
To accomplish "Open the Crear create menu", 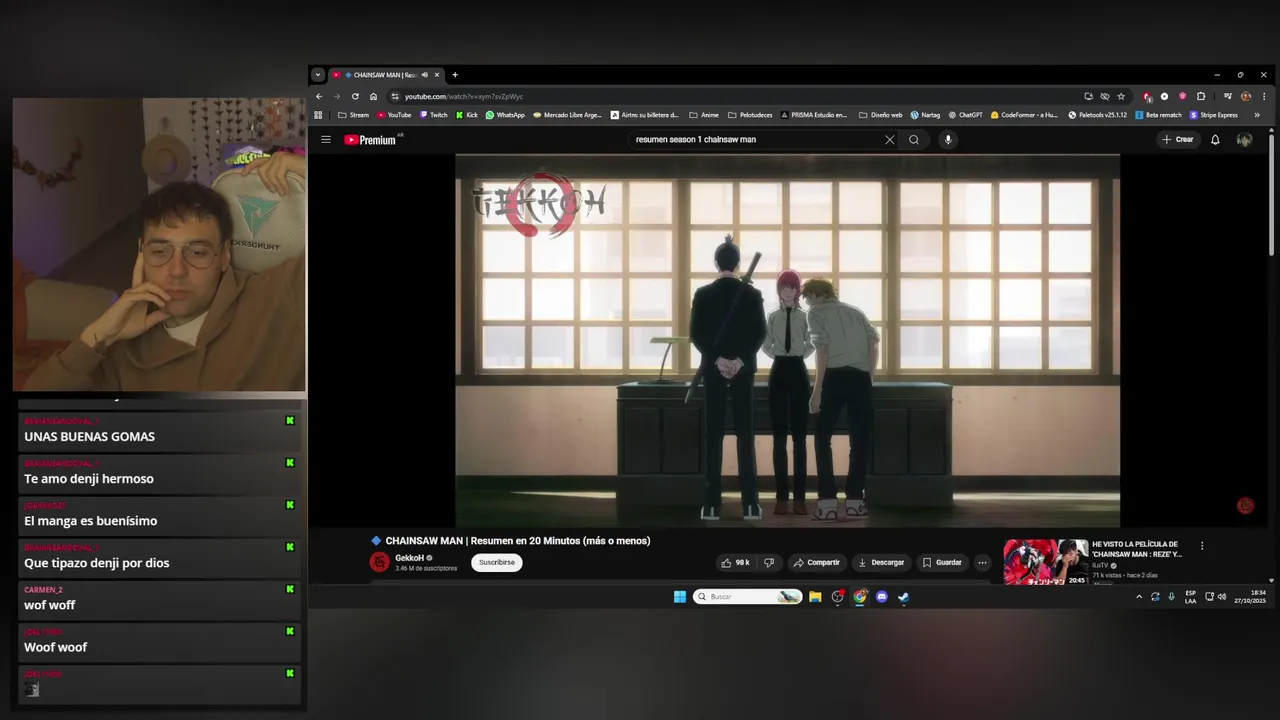I will [x=1178, y=140].
